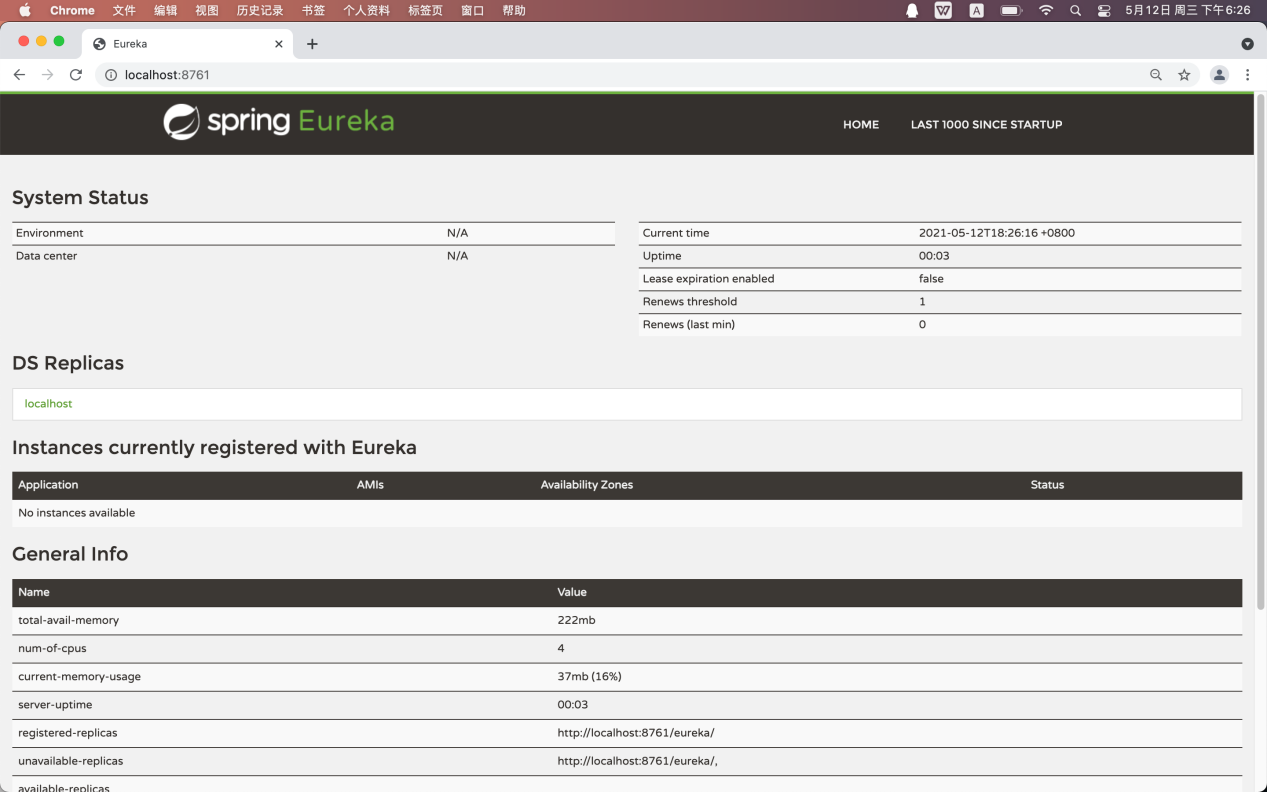
Task: Click the Renews threshold label
Action: pos(690,302)
